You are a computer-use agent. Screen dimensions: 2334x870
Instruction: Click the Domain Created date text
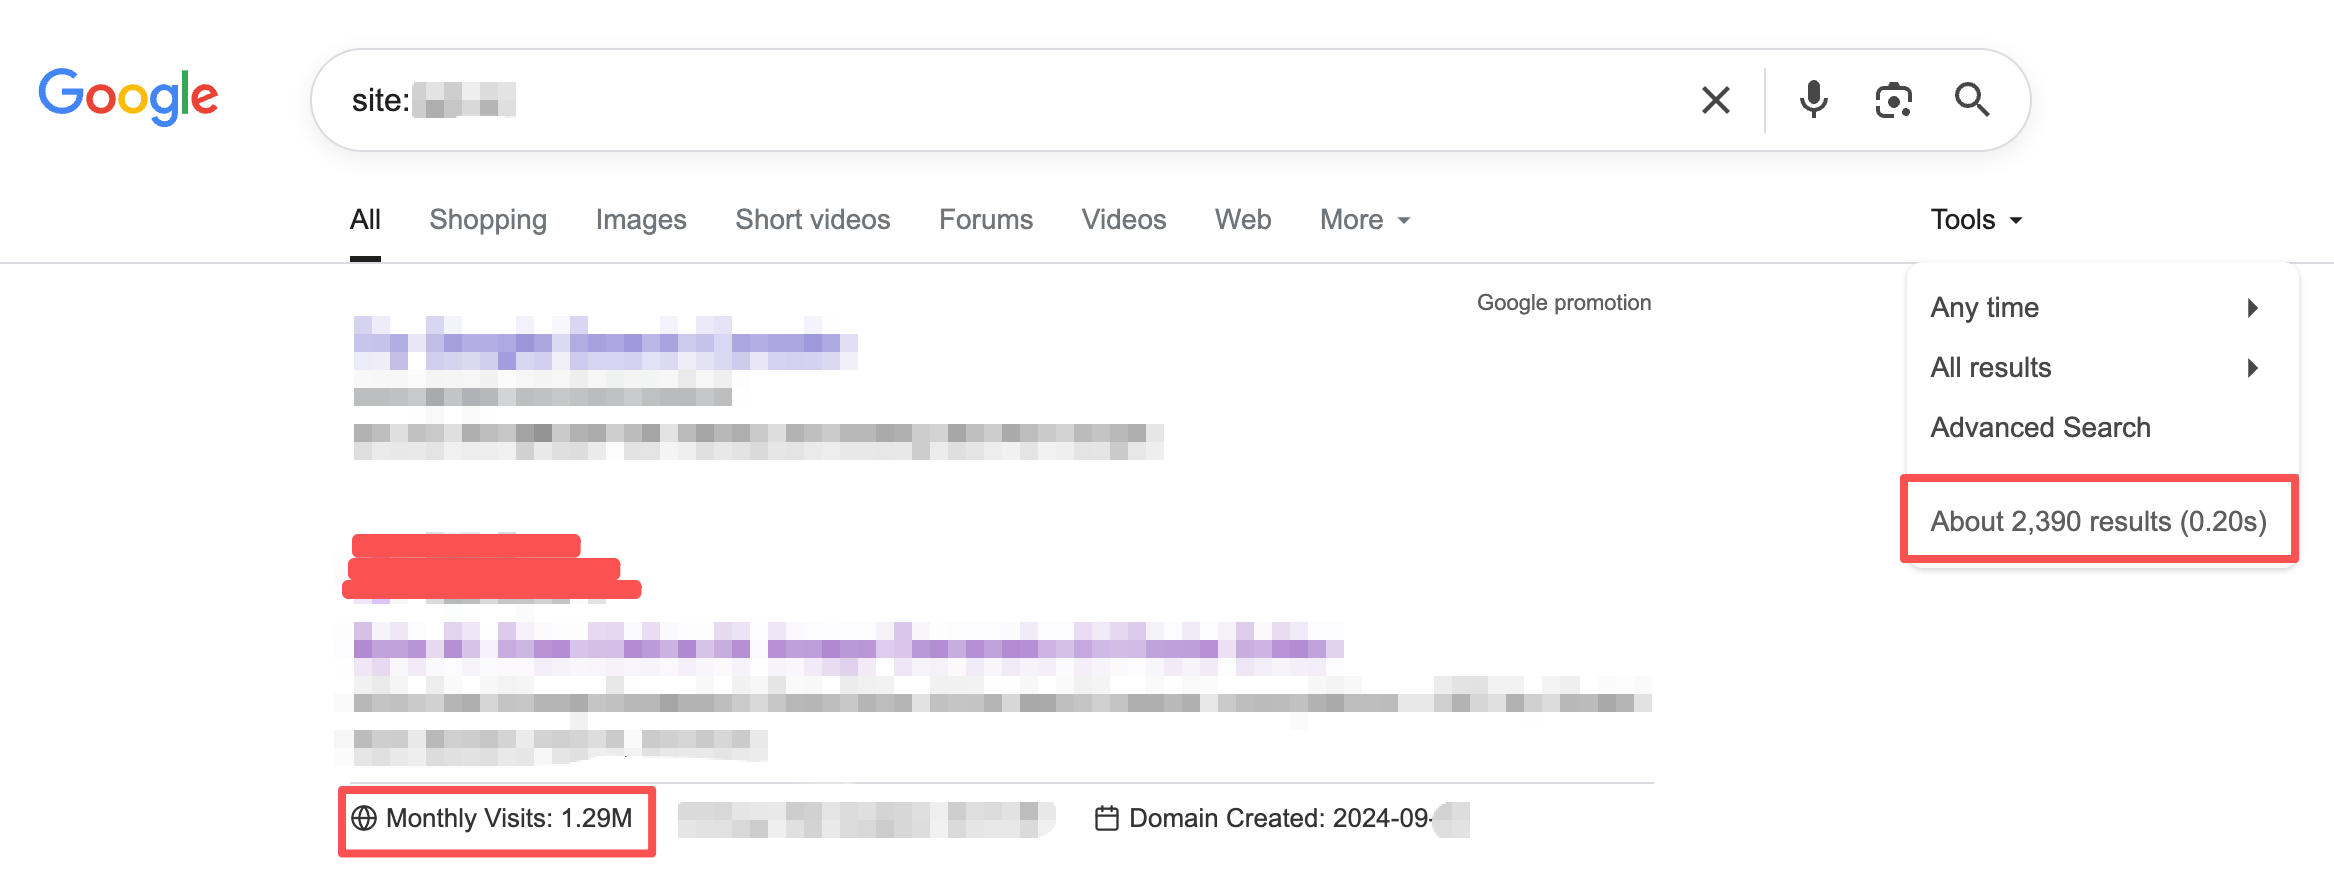tap(1280, 818)
